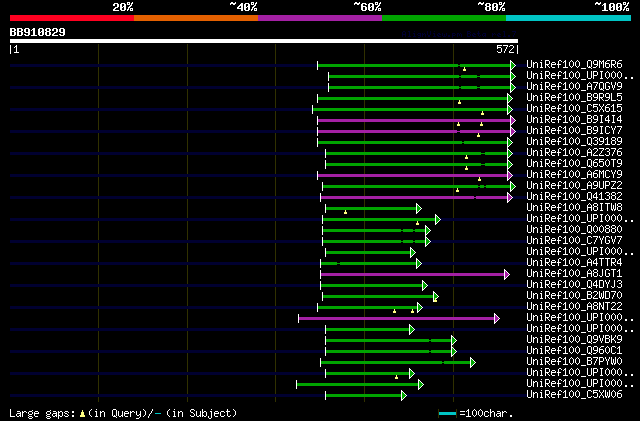The image size is (640, 421).
Task: Click the purple alignment bar for A8JGT1
Action: (415, 274)
